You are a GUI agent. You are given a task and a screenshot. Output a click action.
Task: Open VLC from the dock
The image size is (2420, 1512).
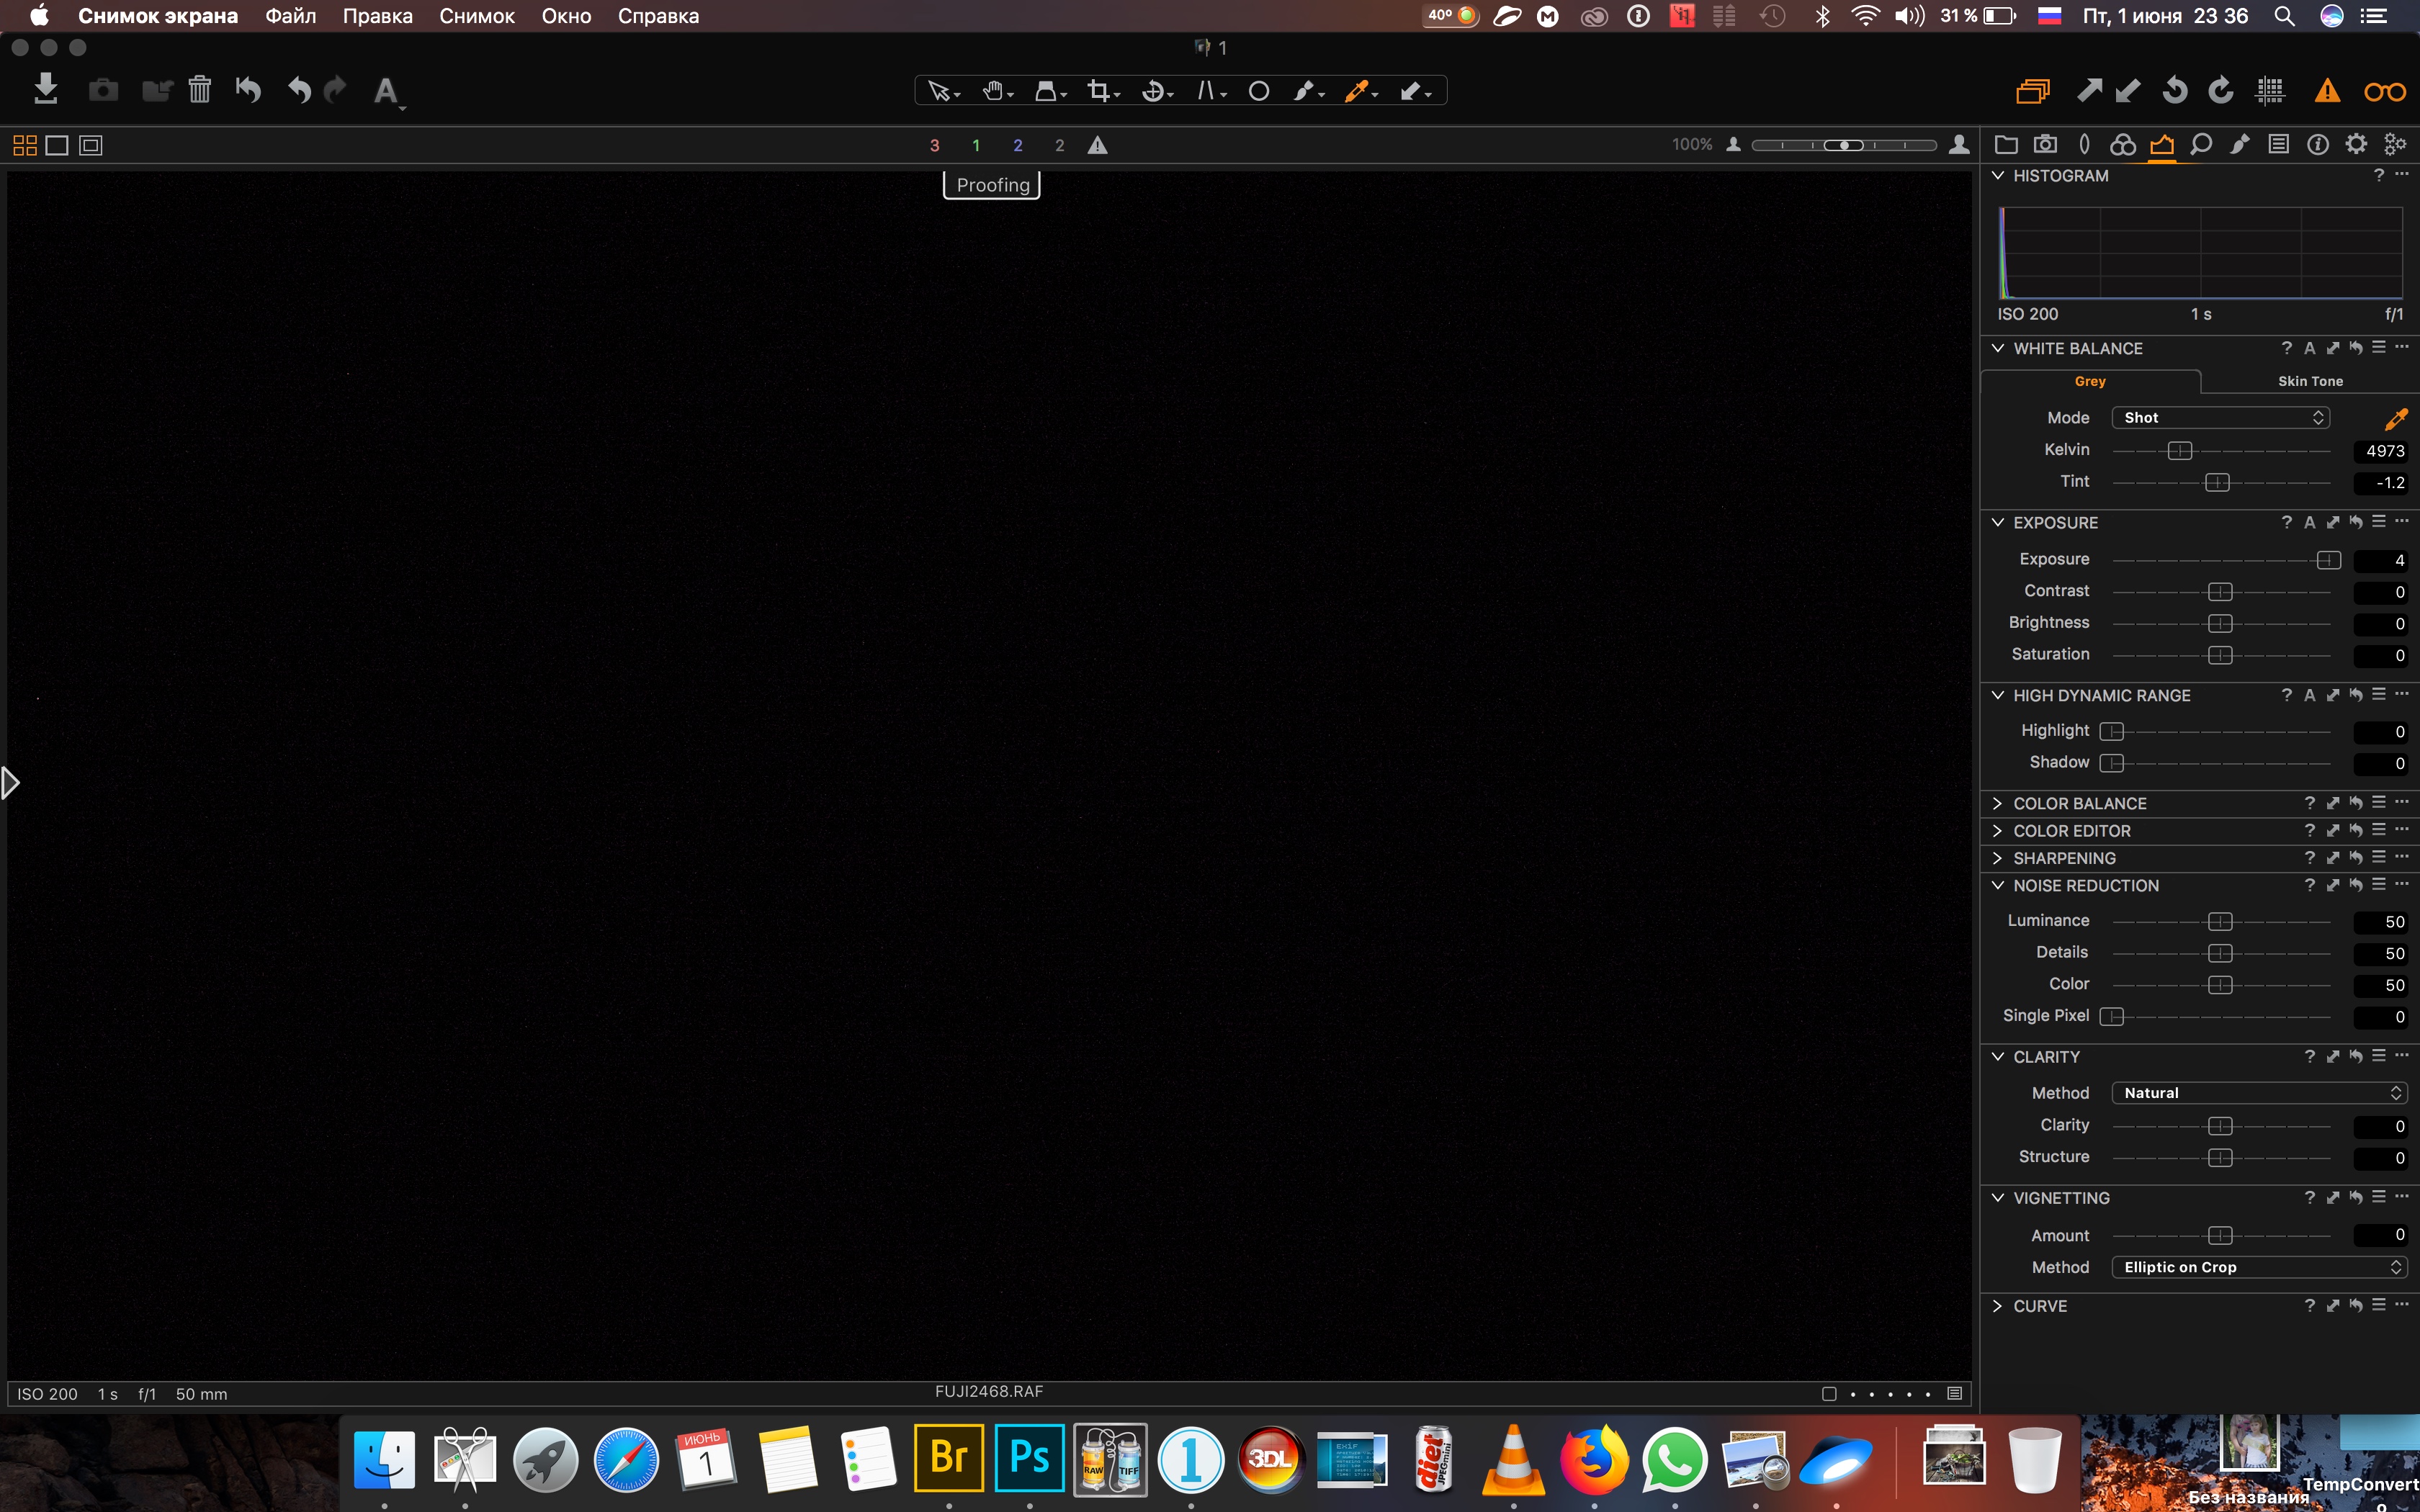[x=1513, y=1459]
